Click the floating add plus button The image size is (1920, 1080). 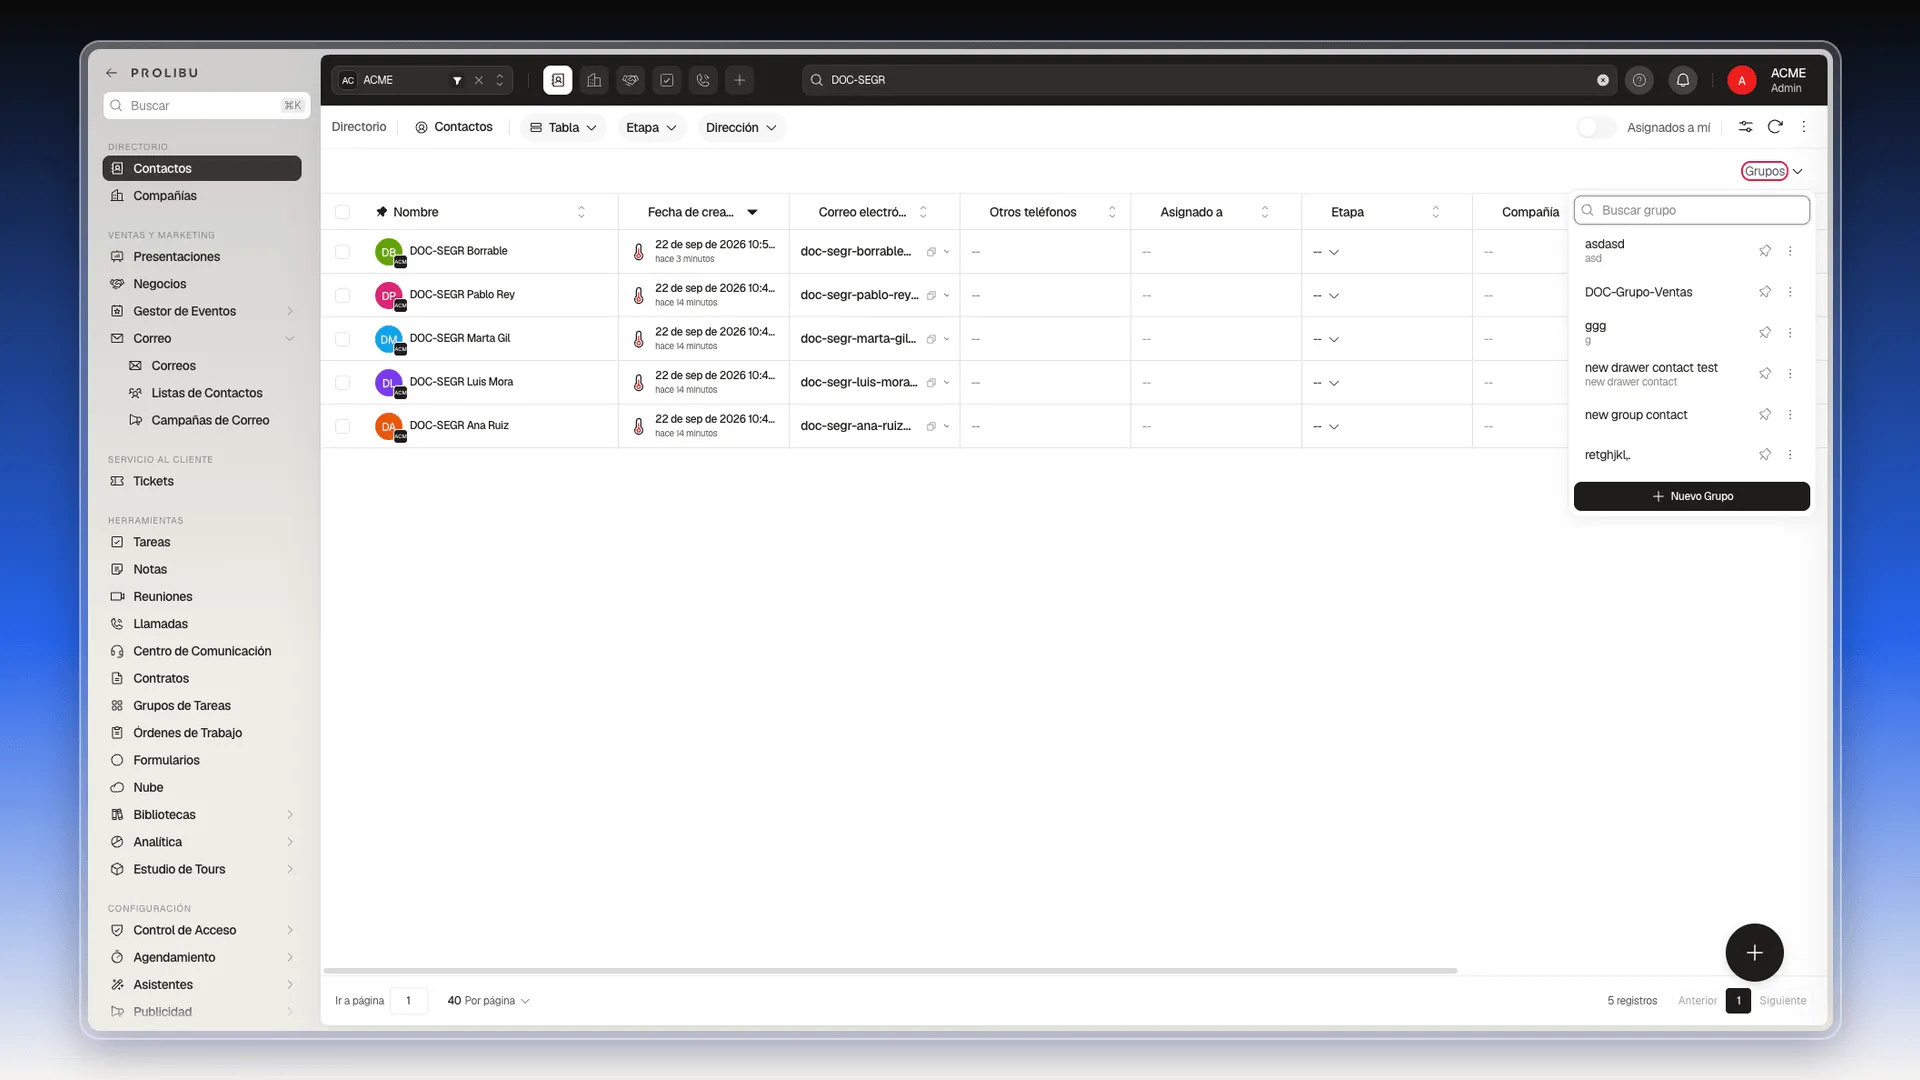(x=1754, y=953)
